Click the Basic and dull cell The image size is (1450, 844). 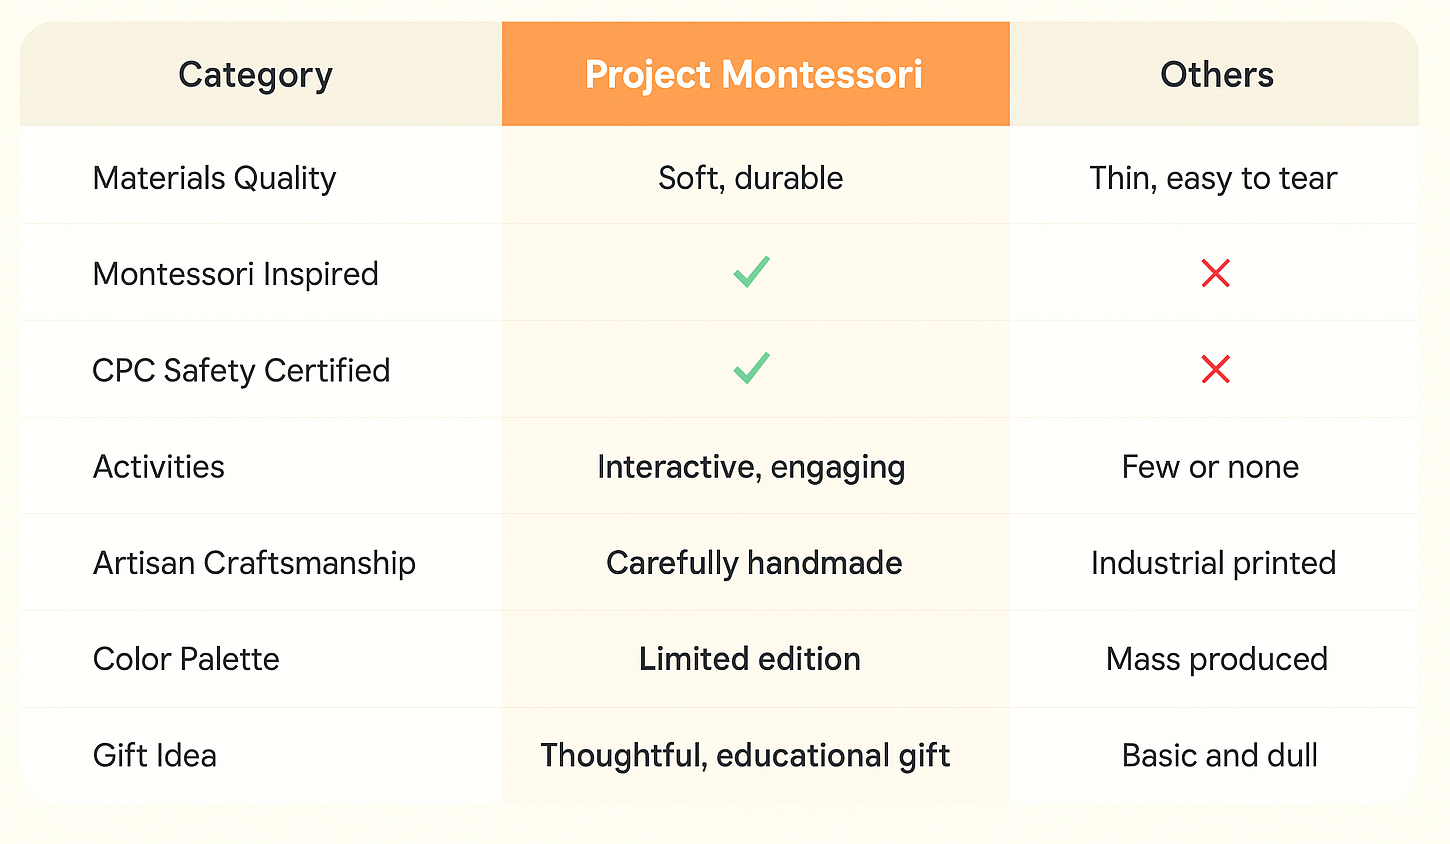tap(1219, 755)
